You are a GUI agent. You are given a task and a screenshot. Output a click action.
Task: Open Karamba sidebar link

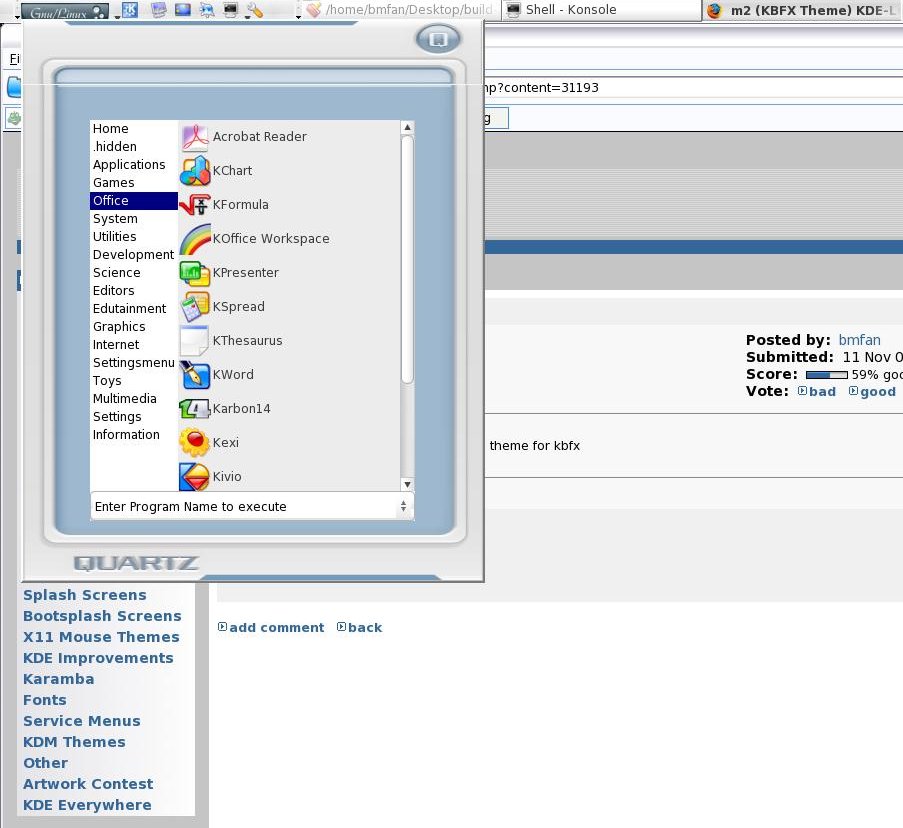pos(59,679)
